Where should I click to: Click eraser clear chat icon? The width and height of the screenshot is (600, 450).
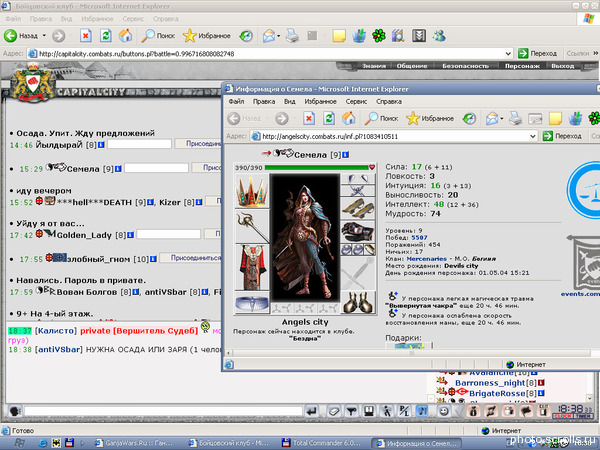pos(333,411)
